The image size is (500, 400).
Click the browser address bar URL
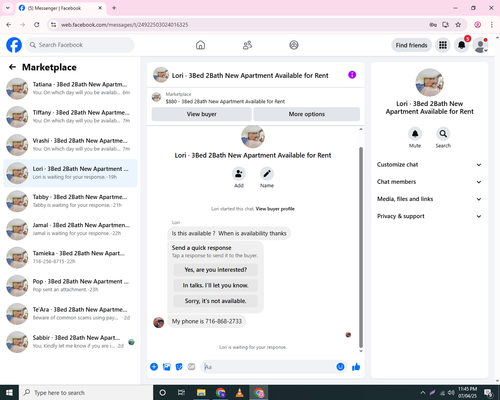[x=124, y=25]
